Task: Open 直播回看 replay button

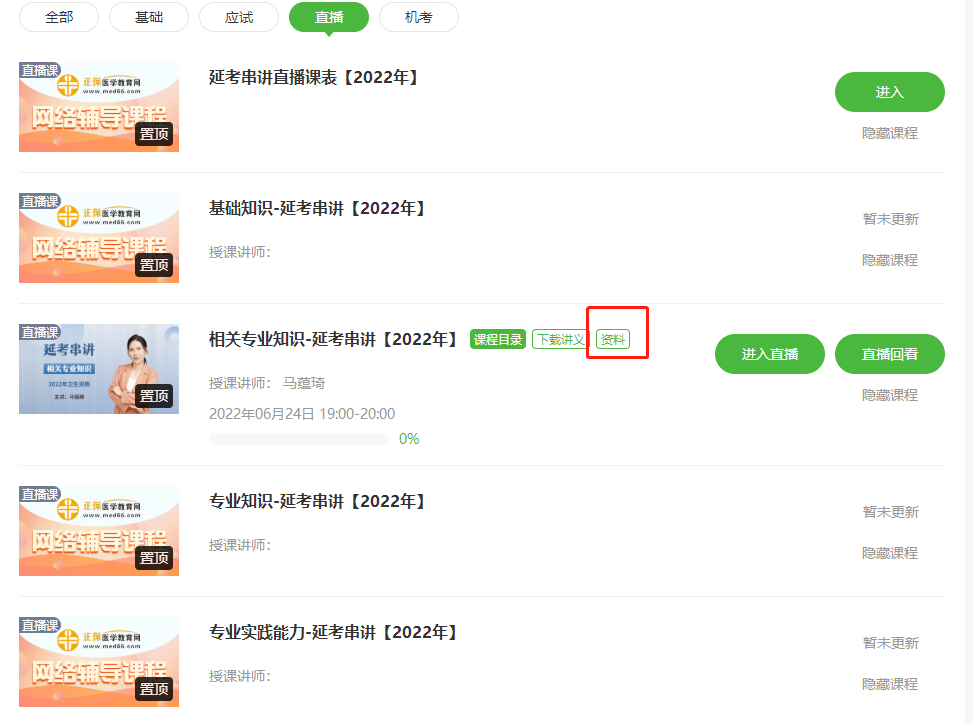Action: click(890, 354)
